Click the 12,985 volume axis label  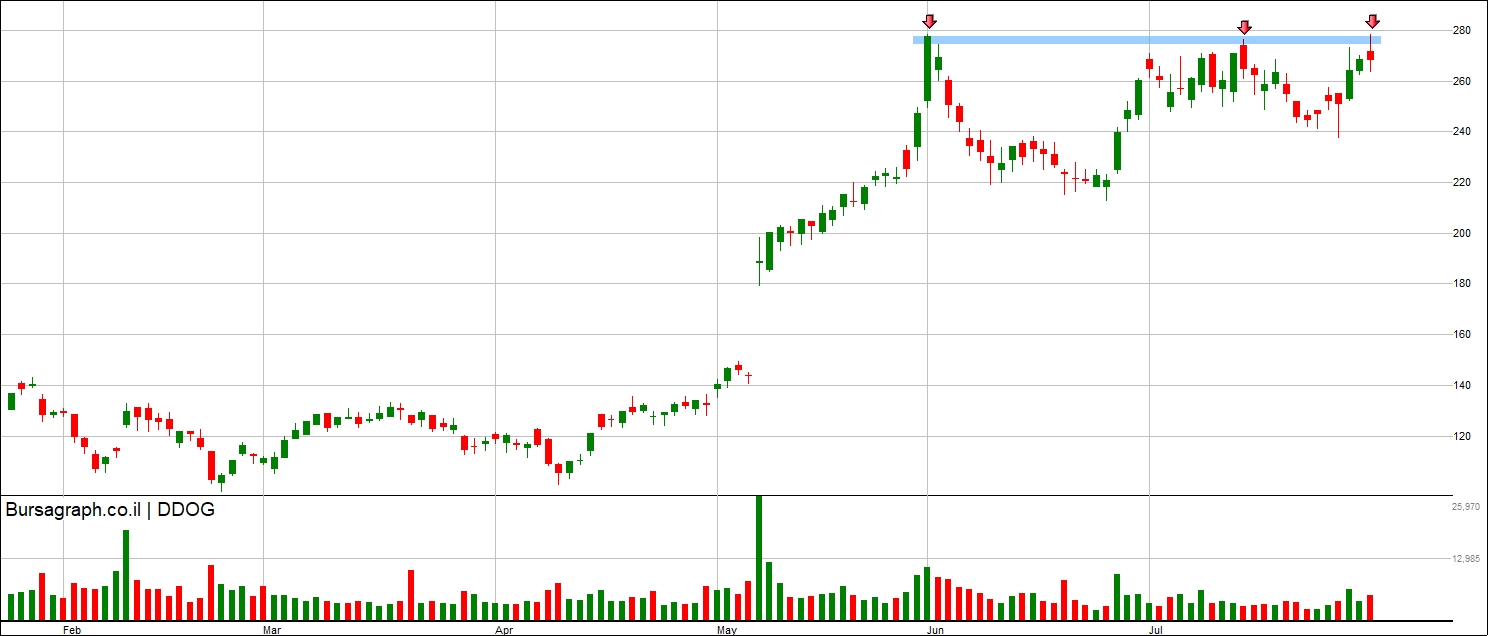(1465, 558)
